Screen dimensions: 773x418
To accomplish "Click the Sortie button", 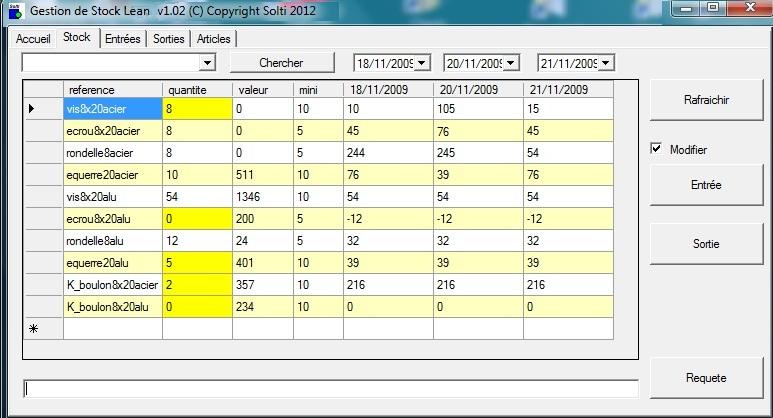I will (706, 244).
